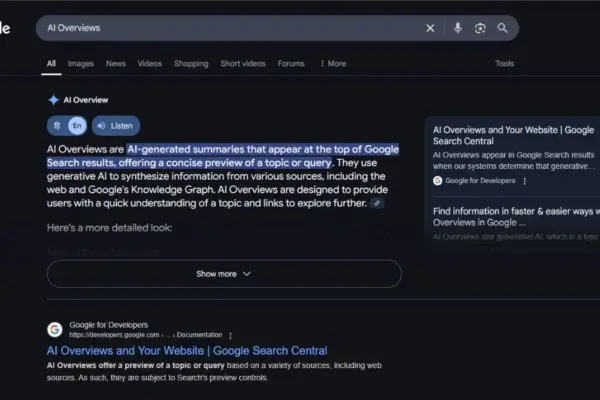
Task: Switch to the Shopping tab
Action: [191, 64]
